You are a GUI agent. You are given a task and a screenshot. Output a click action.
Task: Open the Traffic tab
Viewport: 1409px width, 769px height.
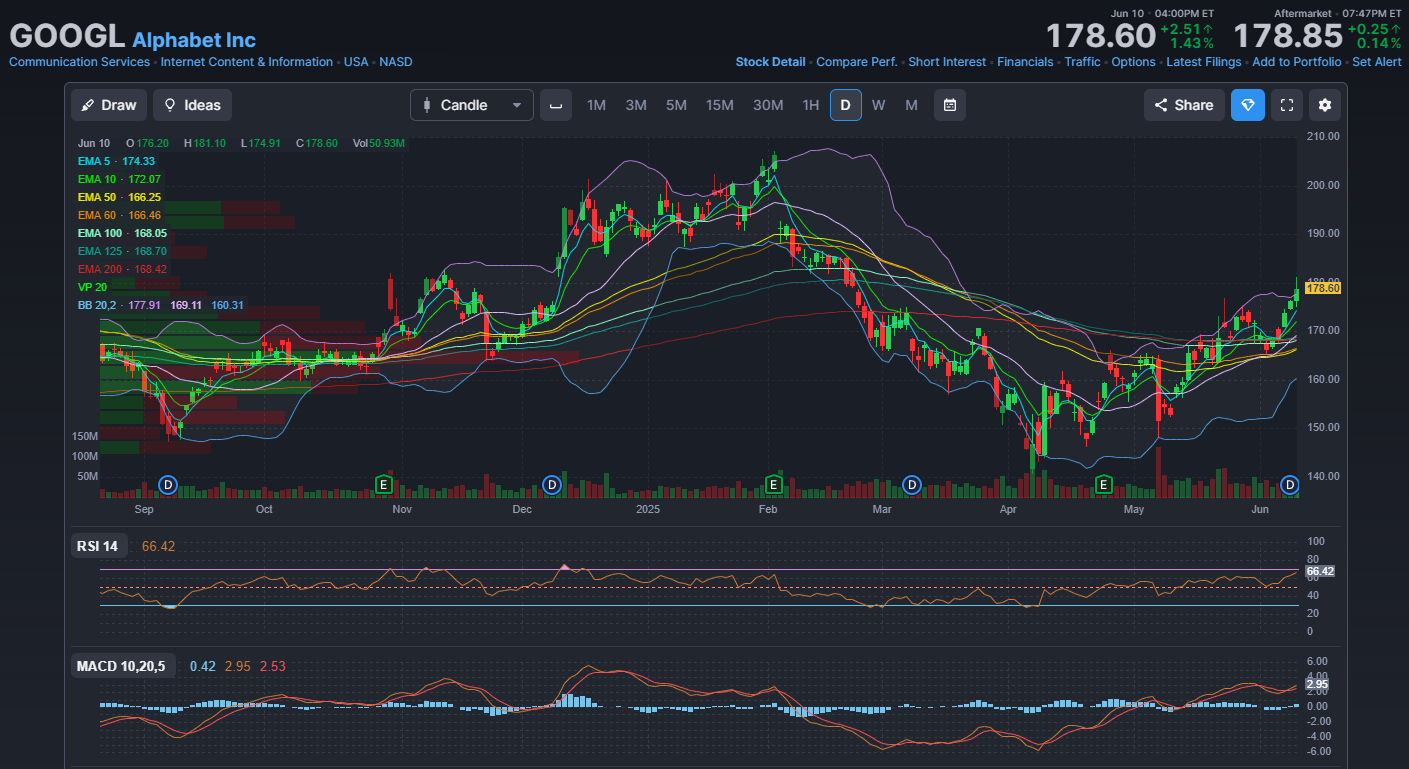[1082, 62]
